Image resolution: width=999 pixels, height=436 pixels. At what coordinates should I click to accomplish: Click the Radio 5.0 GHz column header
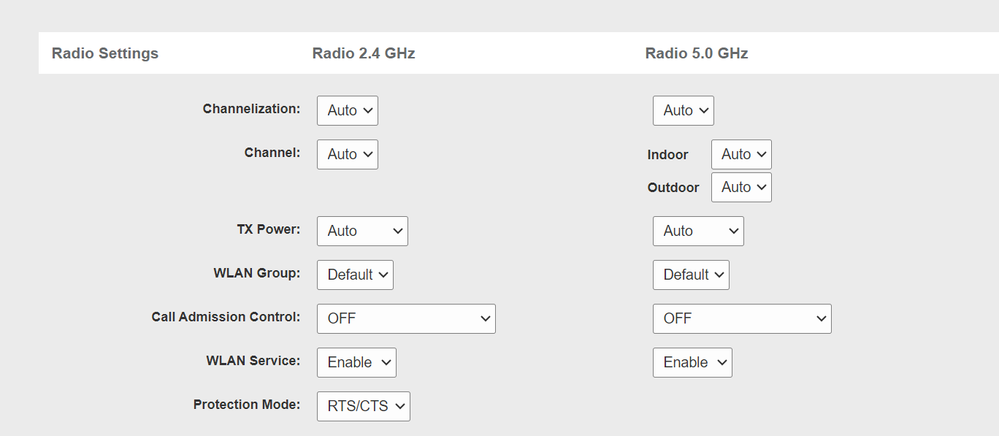click(x=697, y=53)
